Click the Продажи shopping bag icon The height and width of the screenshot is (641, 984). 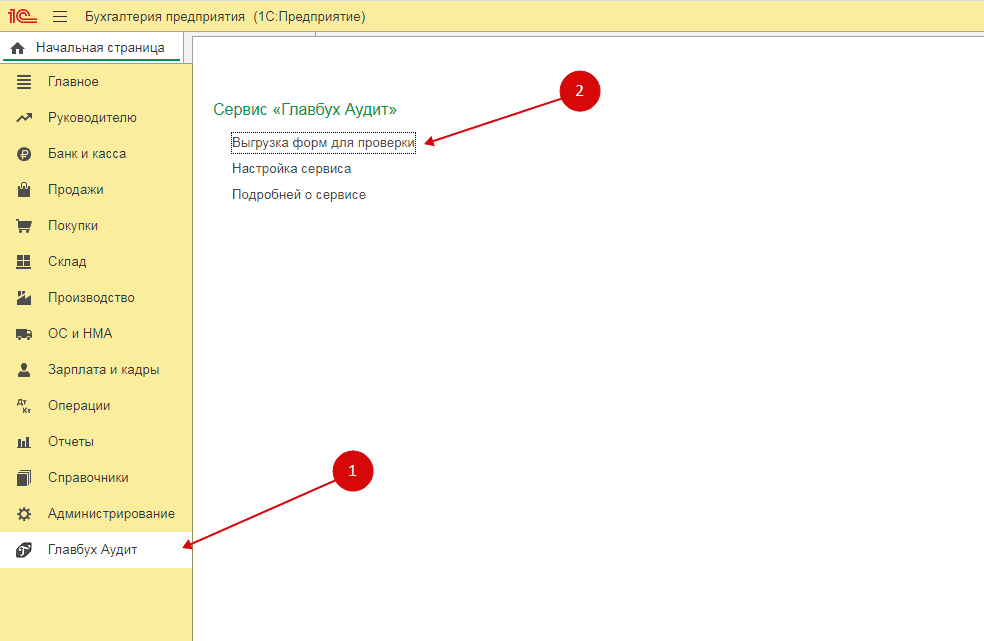25,190
